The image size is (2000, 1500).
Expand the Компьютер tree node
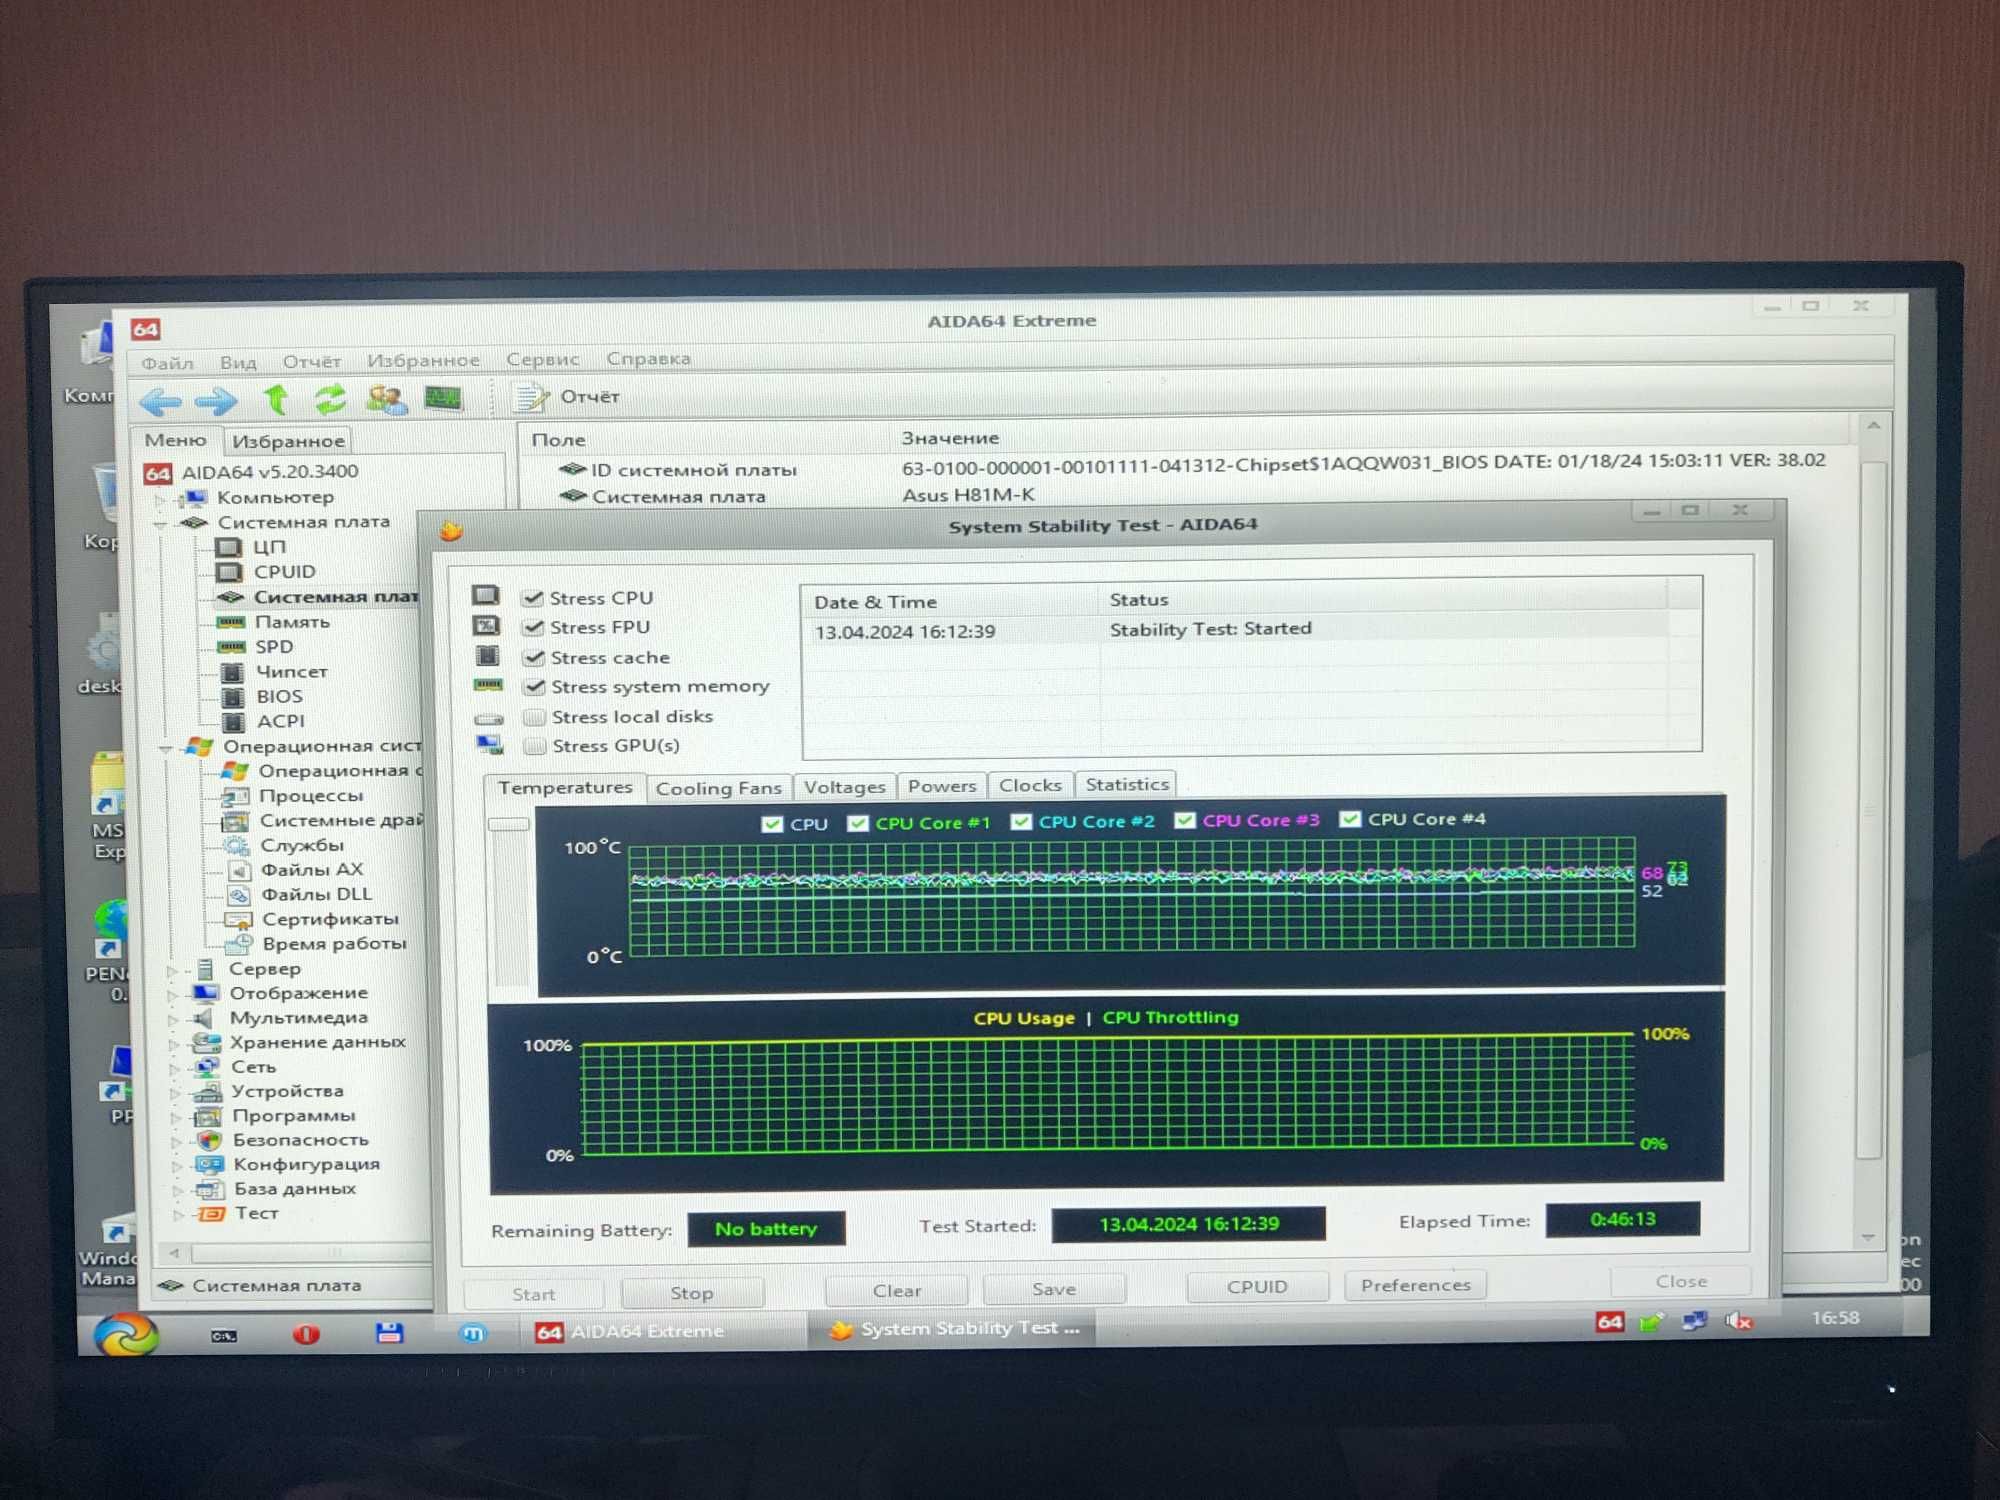pos(160,498)
